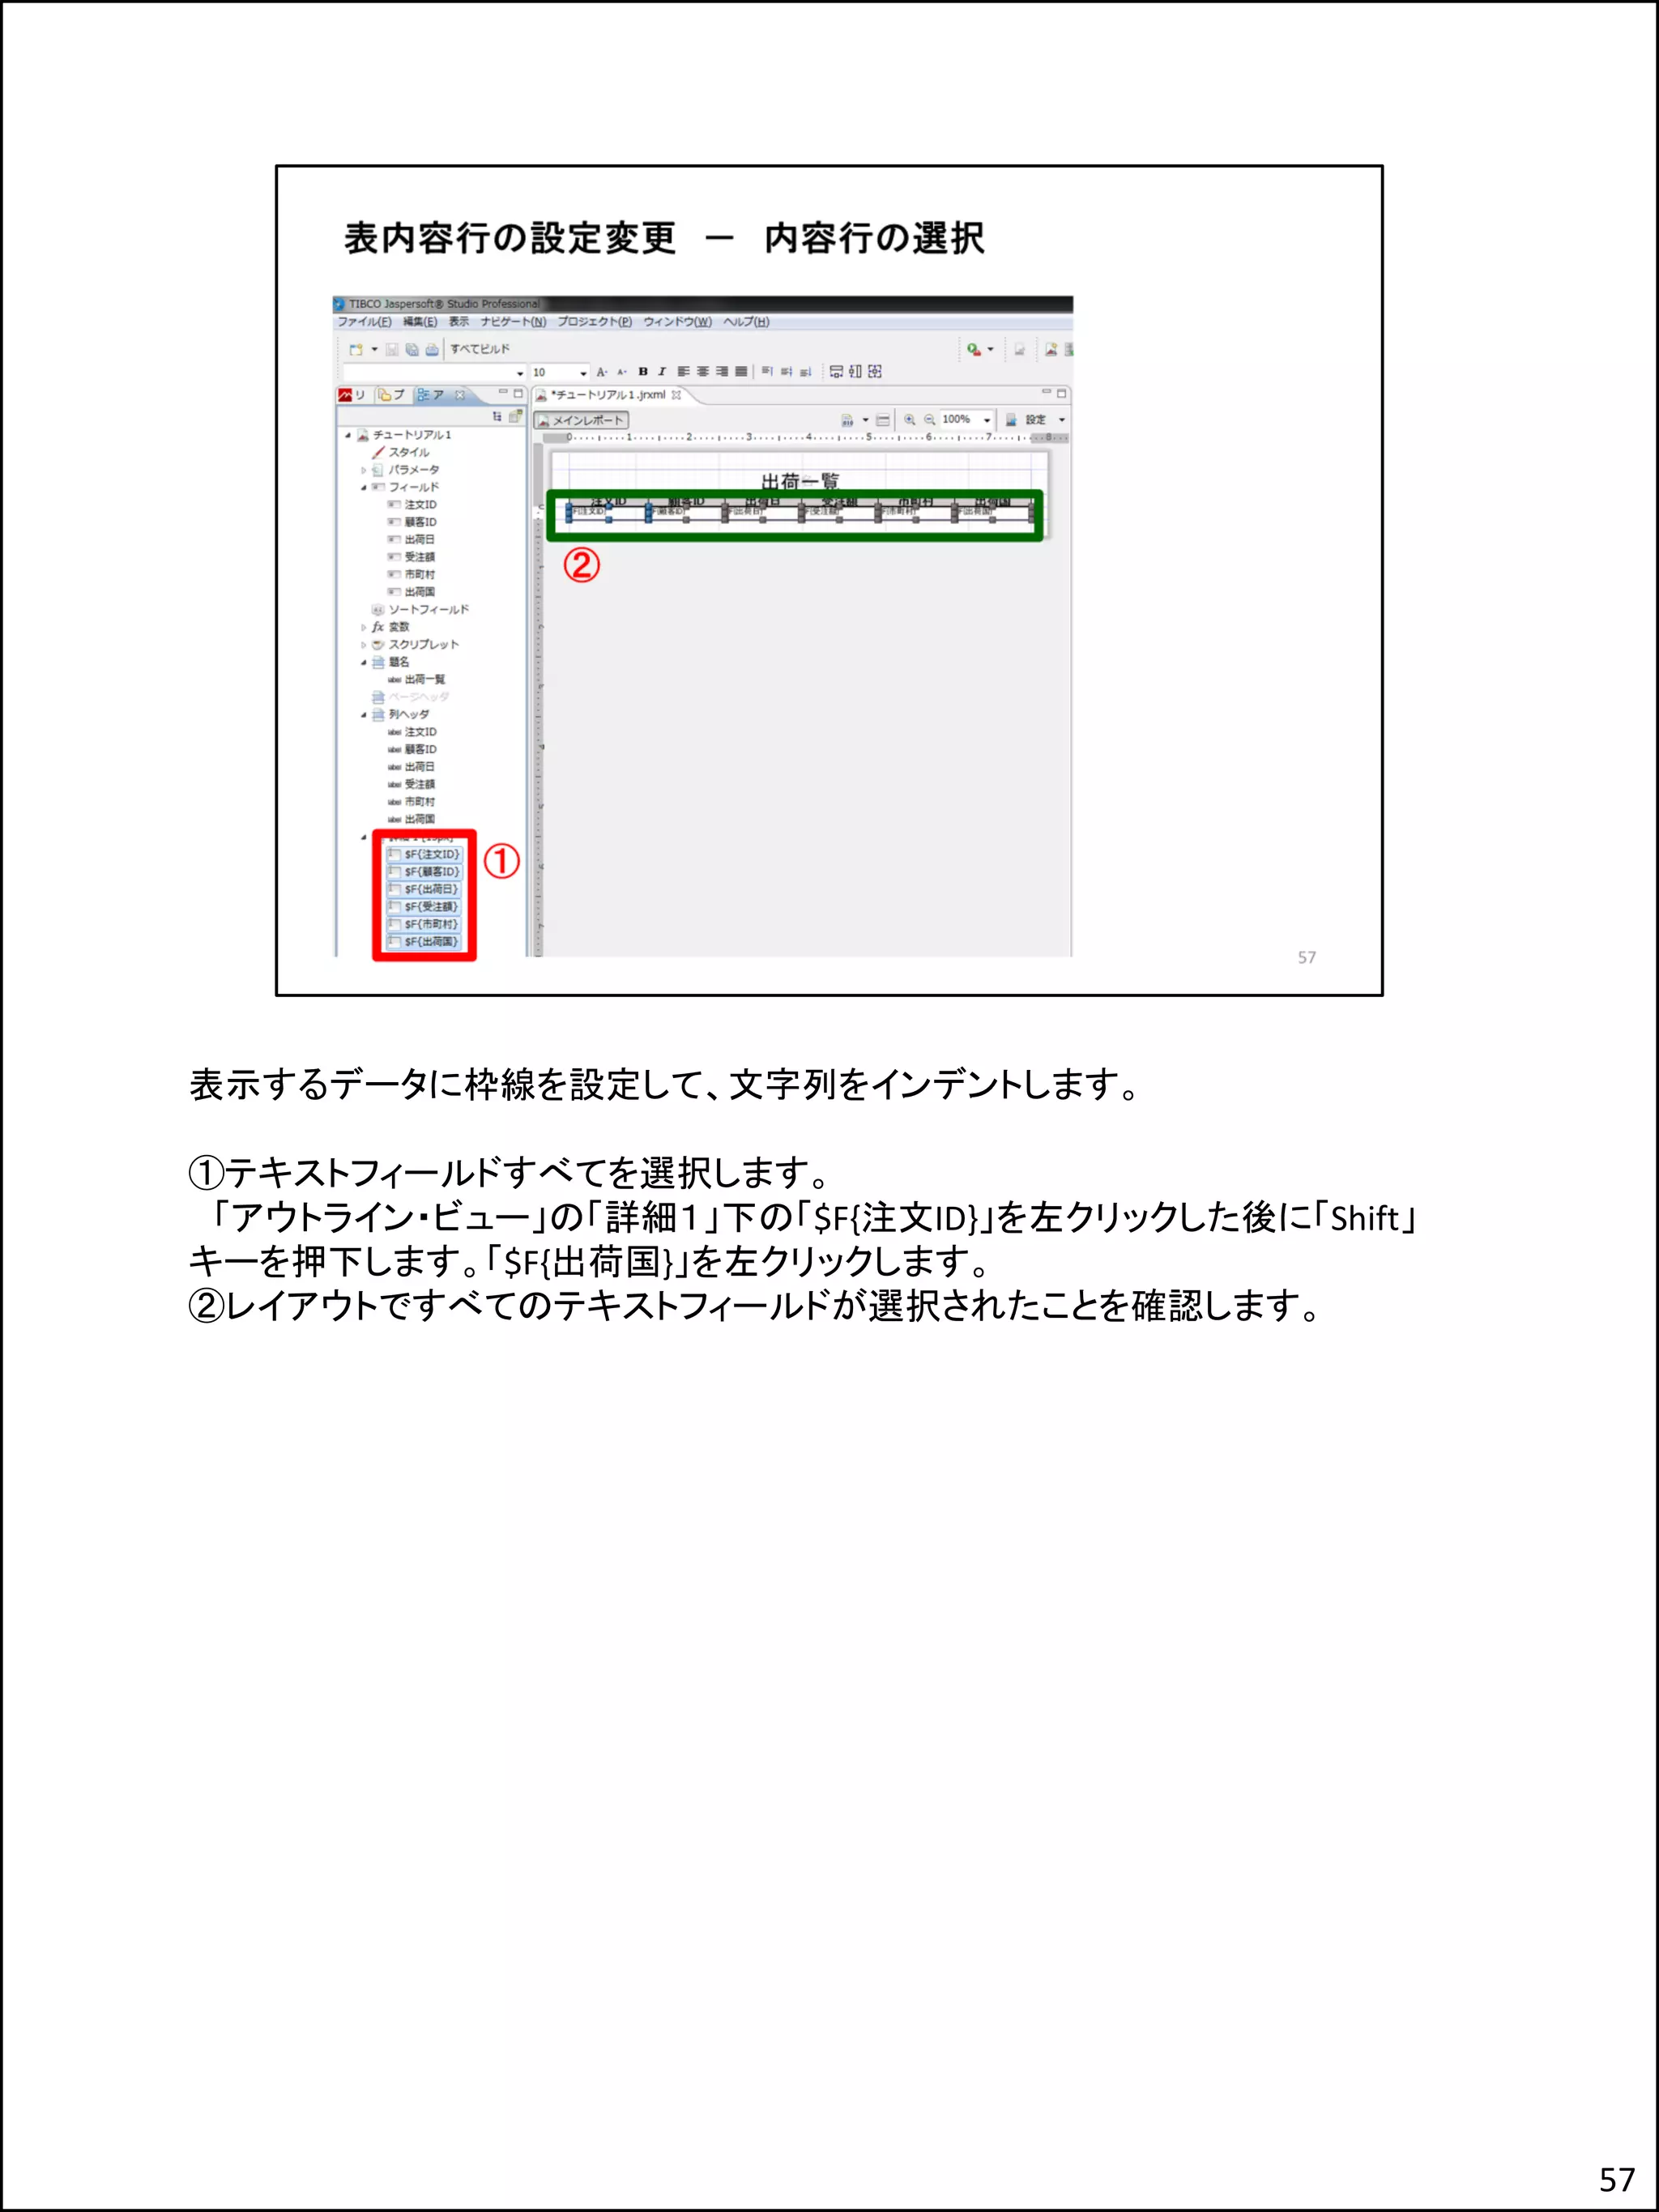1659x2212 pixels.
Task: Click the match height sizing icon
Action: coord(855,372)
